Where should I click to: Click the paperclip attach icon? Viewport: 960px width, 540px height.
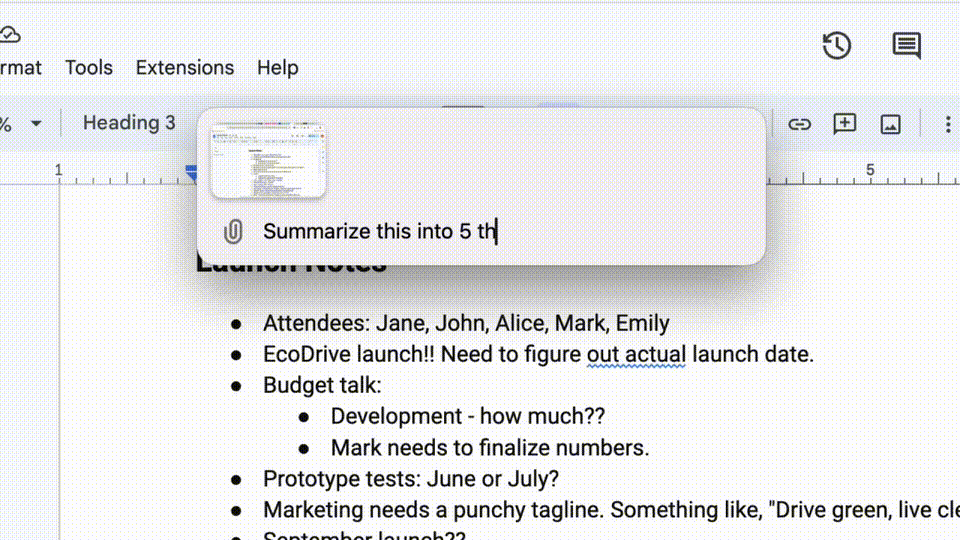tap(233, 231)
